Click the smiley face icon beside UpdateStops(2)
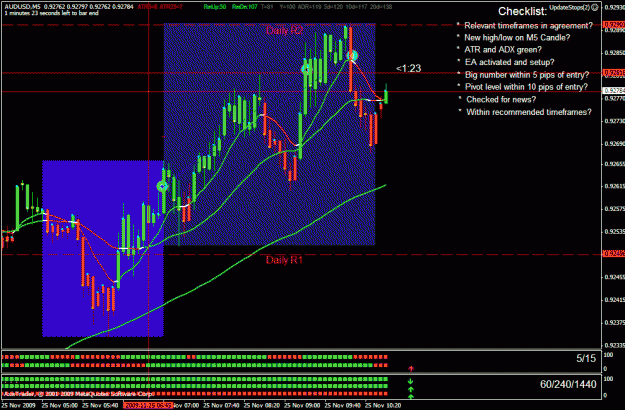The width and height of the screenshot is (625, 410). click(x=595, y=8)
